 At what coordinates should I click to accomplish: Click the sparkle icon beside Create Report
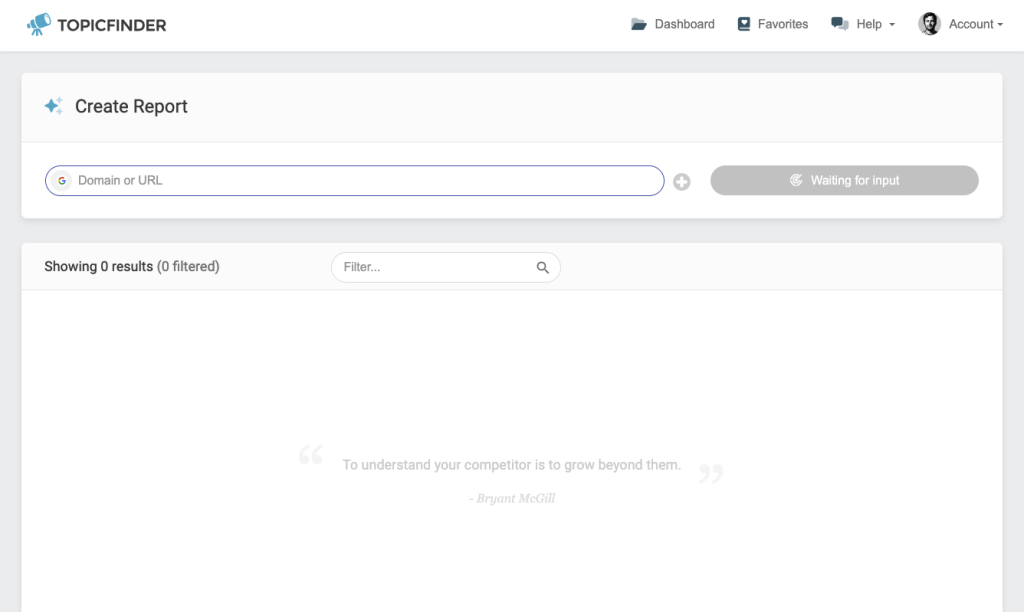tap(54, 106)
